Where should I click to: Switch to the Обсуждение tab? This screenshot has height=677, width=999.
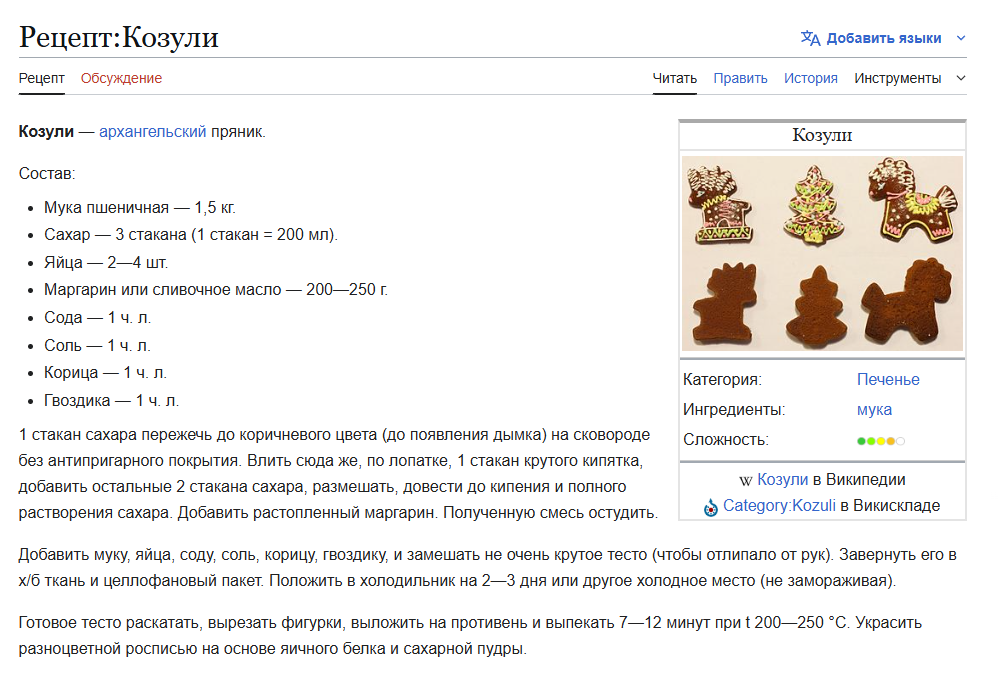pyautogui.click(x=121, y=78)
